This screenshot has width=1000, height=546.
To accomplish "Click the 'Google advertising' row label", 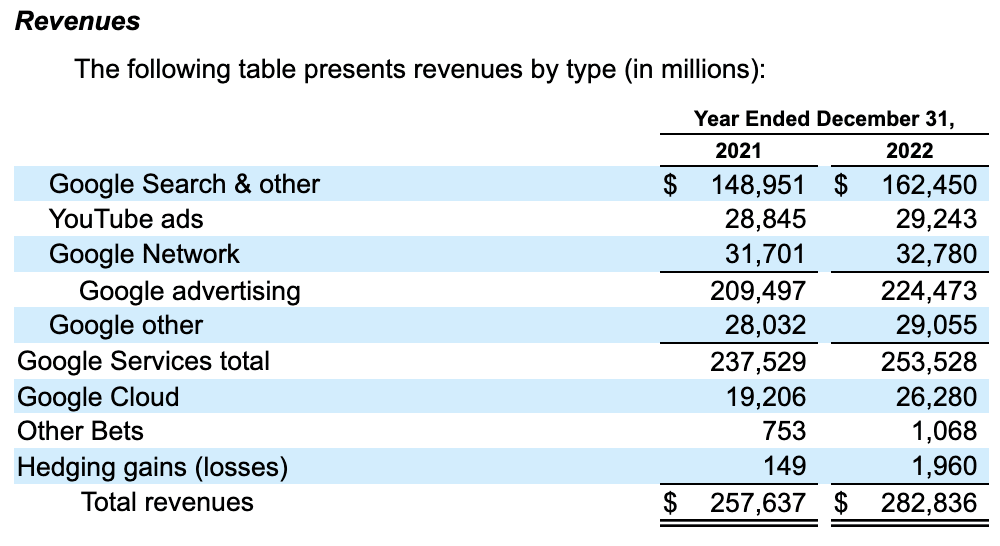I will coord(189,291).
